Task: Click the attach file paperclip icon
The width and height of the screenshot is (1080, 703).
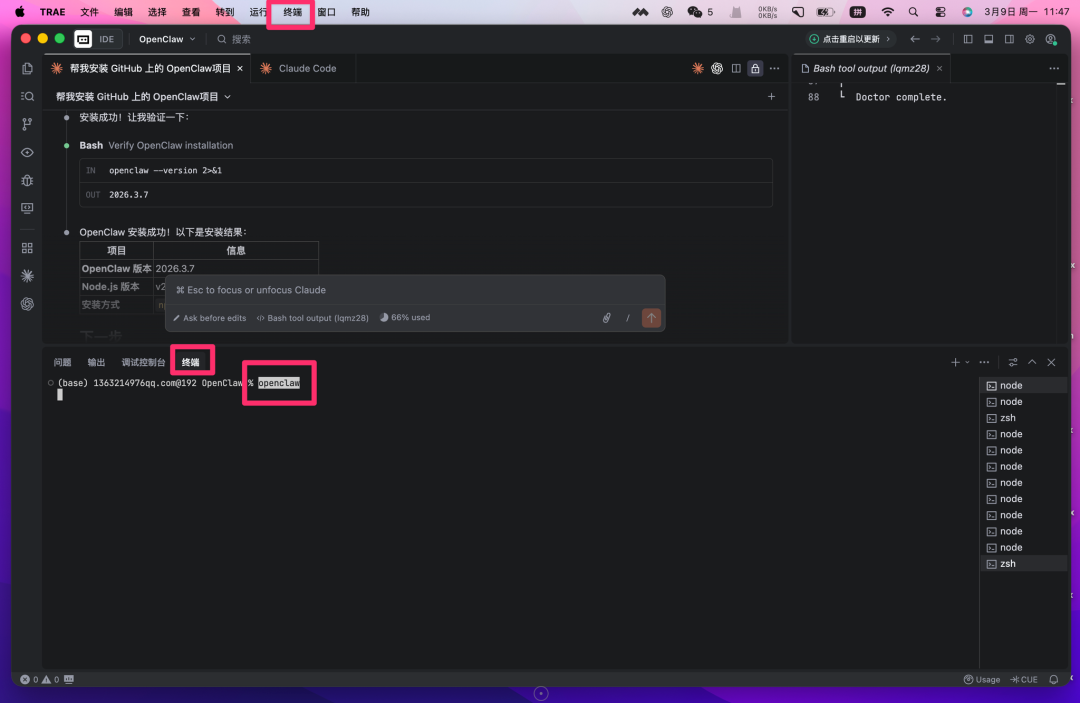Action: click(606, 318)
